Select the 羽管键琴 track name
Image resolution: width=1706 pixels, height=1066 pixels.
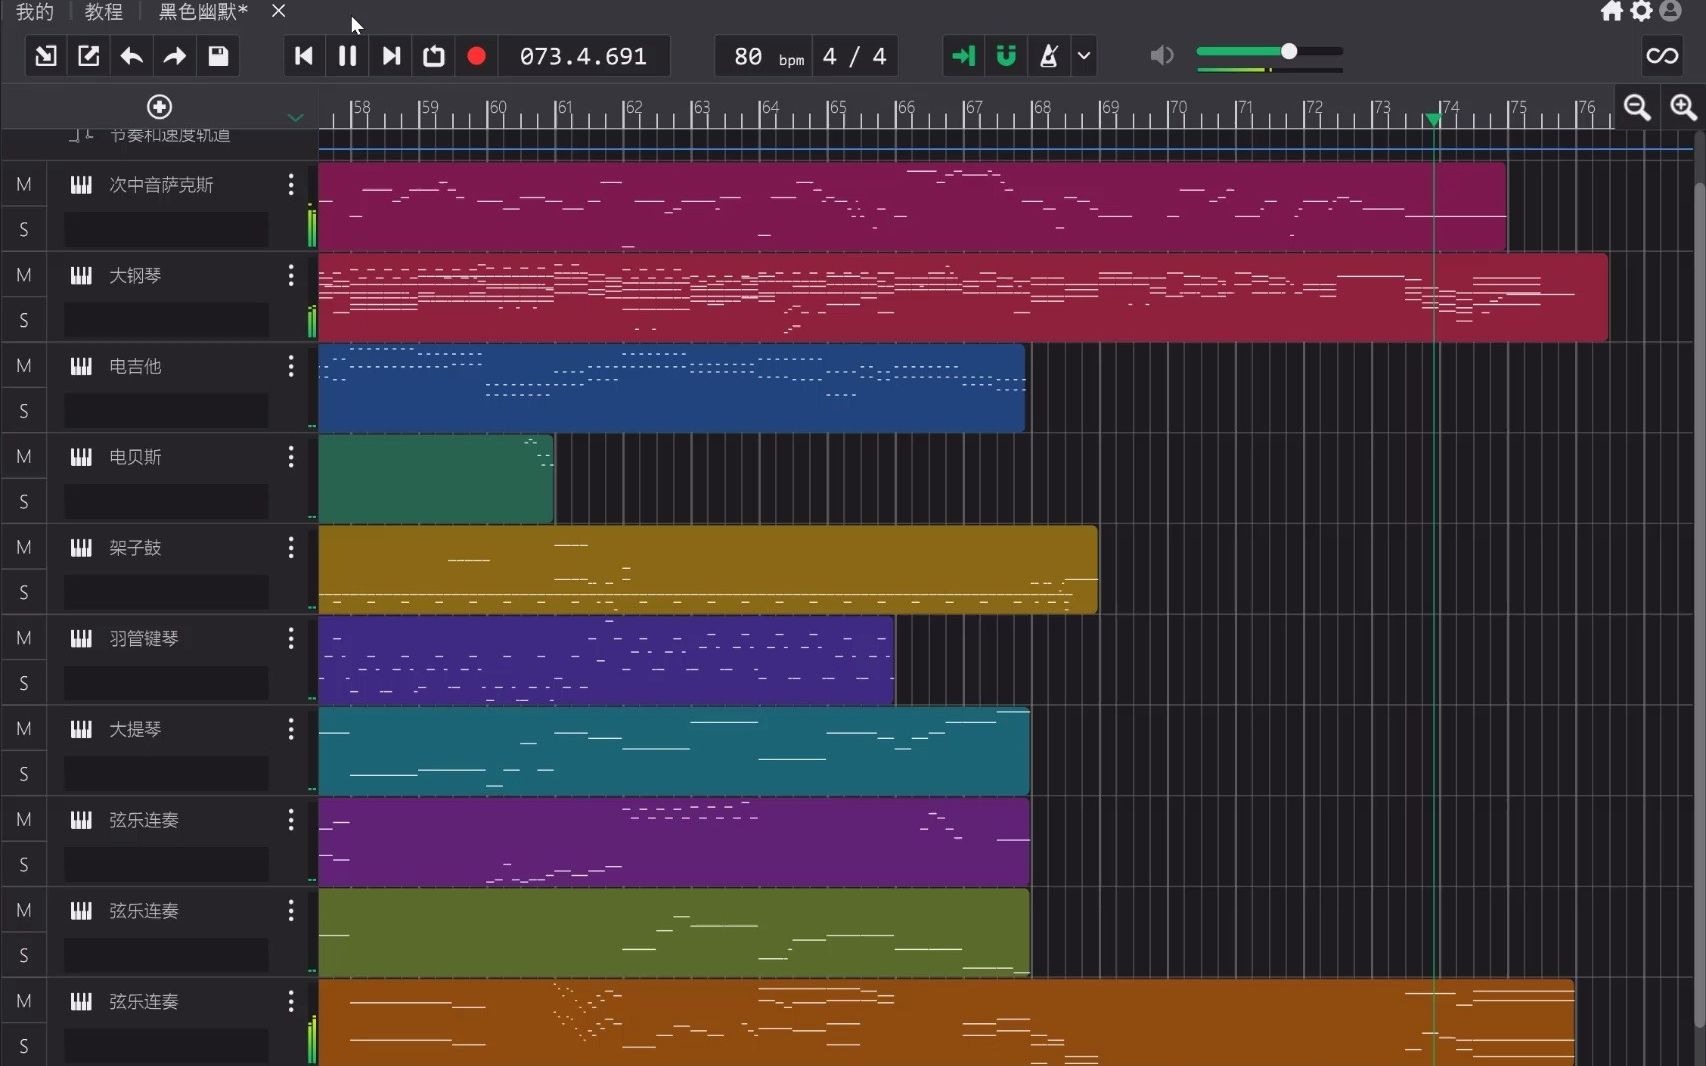144,638
